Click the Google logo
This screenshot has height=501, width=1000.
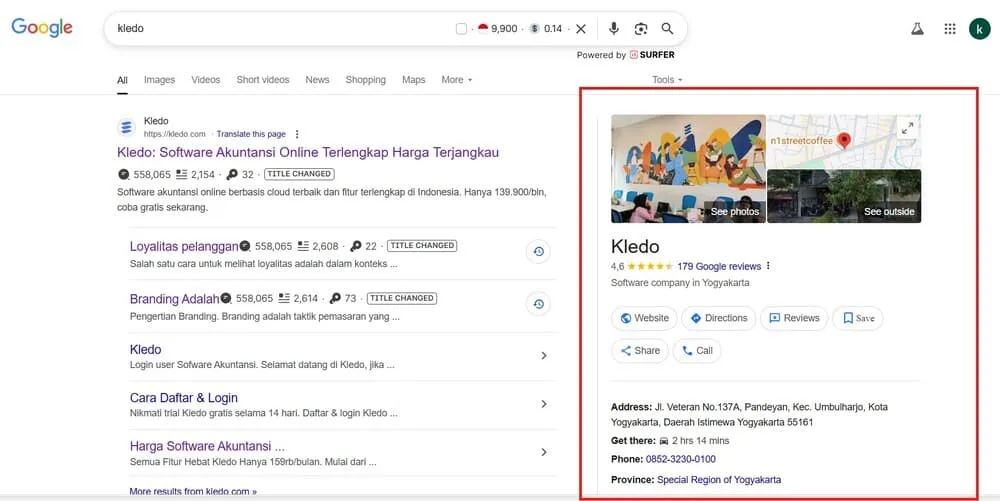coord(41,27)
